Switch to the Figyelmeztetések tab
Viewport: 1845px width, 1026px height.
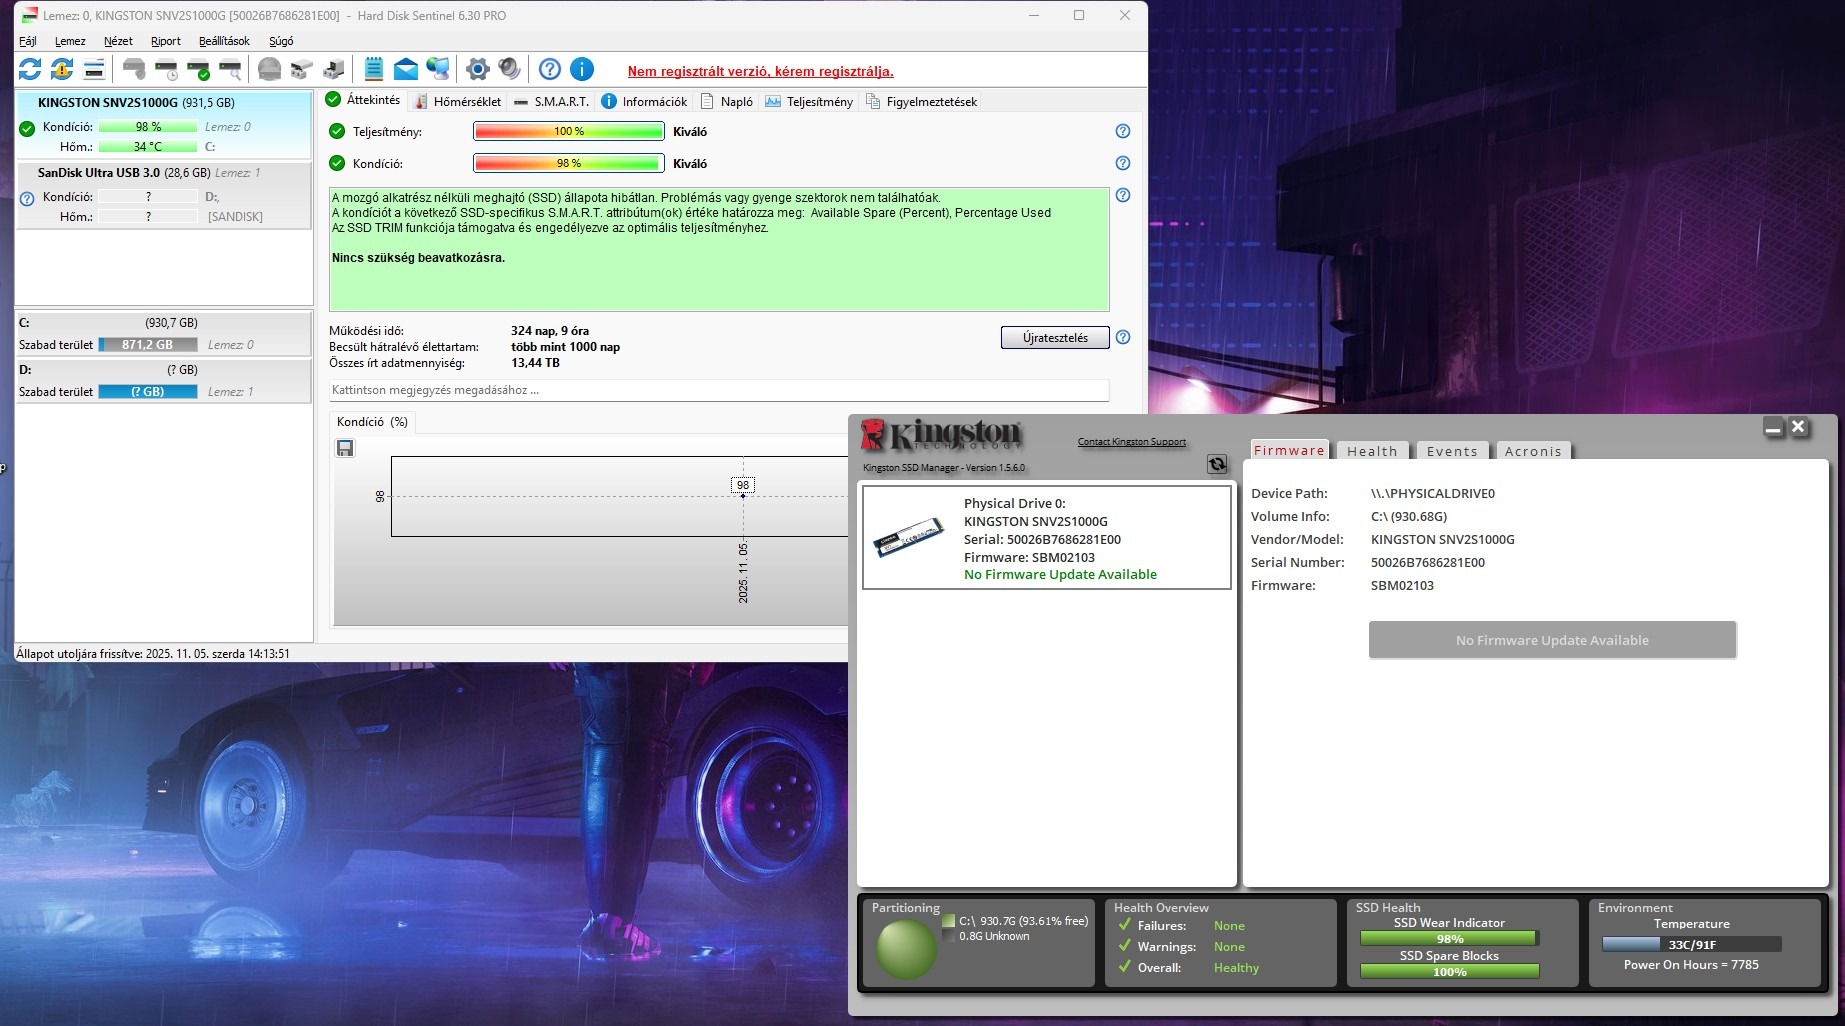(921, 101)
